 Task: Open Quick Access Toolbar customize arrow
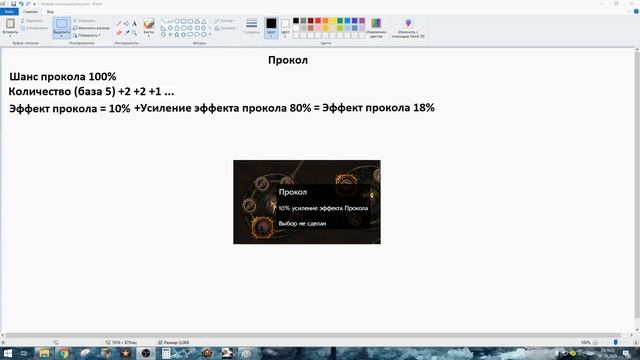tap(35, 4)
